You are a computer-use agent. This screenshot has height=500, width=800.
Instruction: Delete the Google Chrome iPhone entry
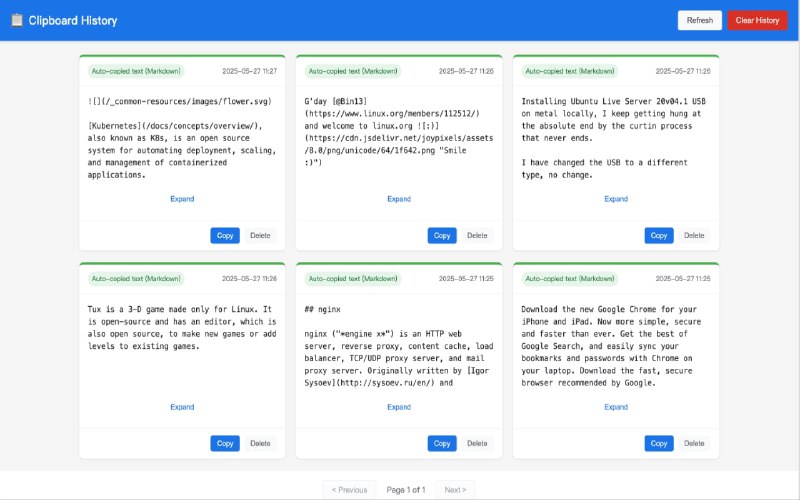[694, 443]
